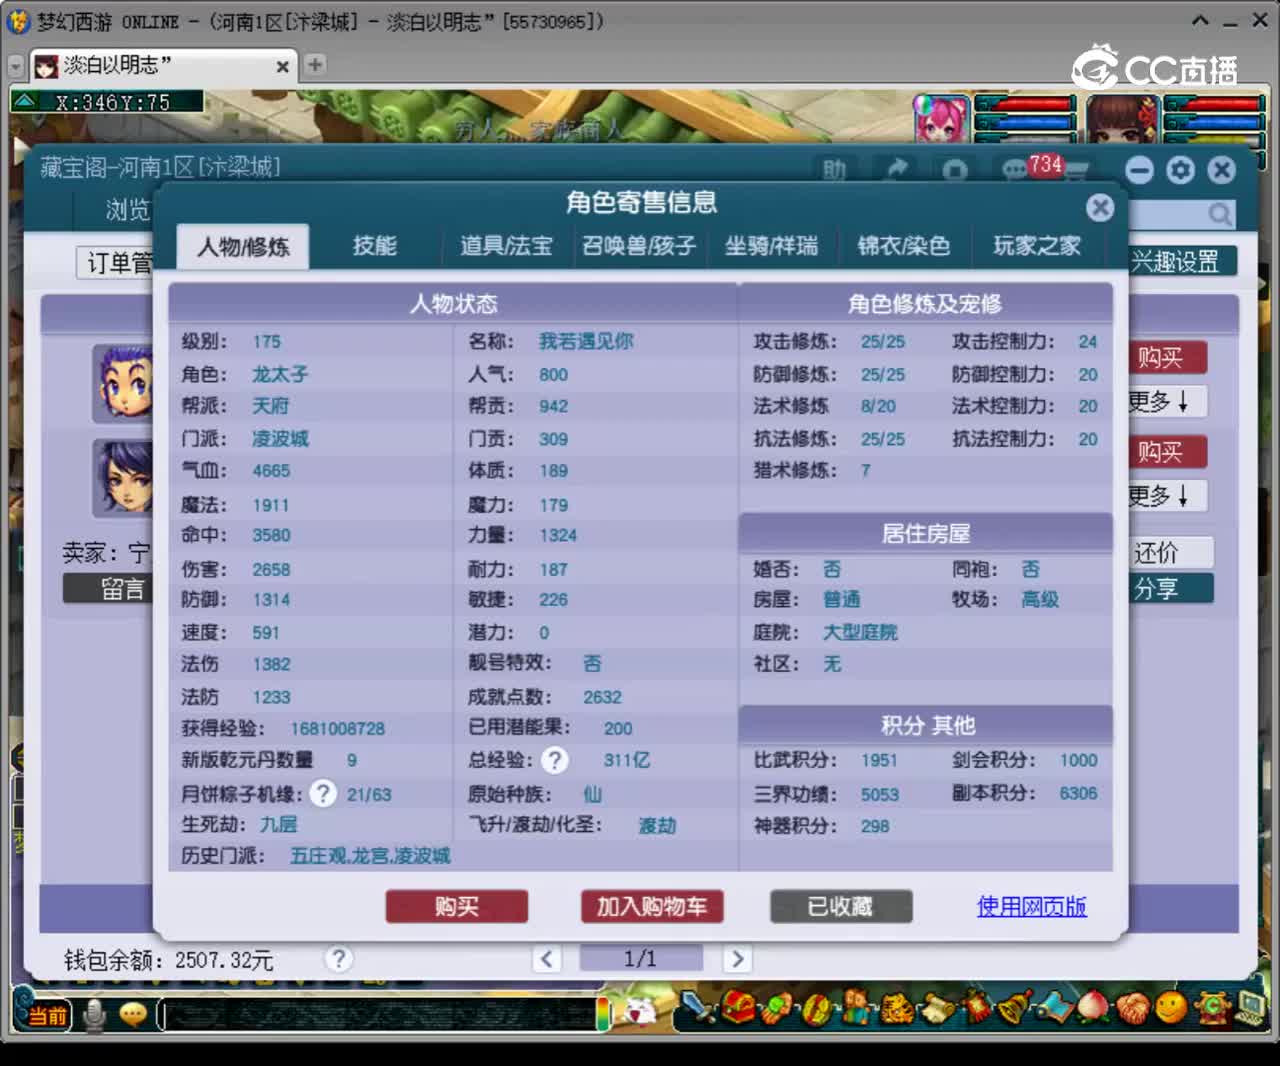Click the 历史门派 value 五庄观,龙宫,凌波城

click(370, 856)
